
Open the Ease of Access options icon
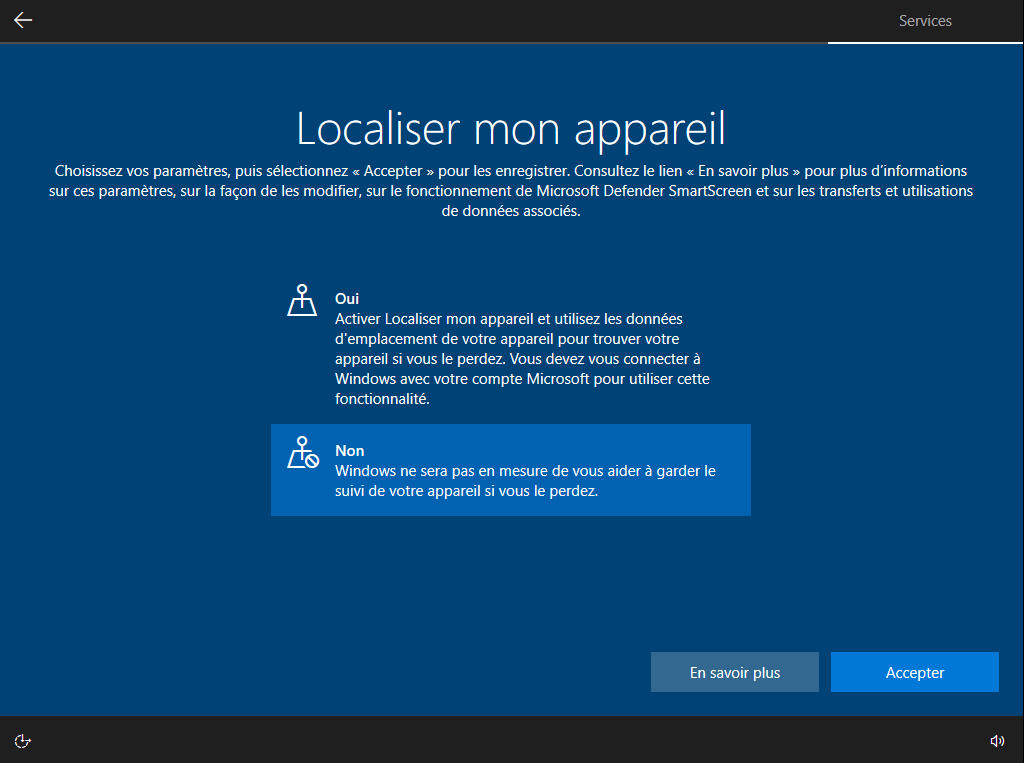[23, 741]
